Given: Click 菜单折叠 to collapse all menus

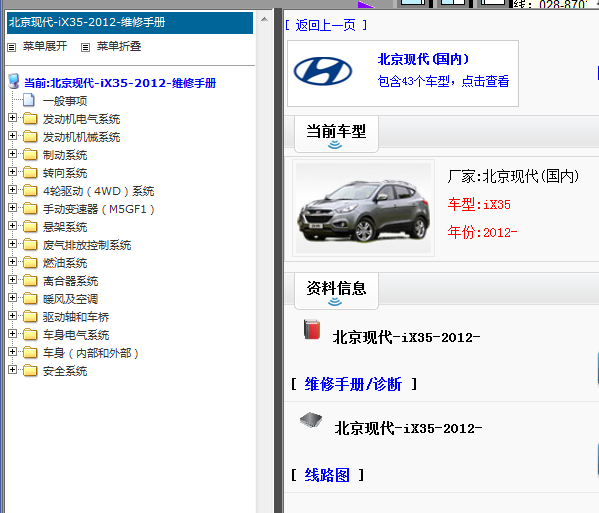Looking at the screenshot, I should click(119, 46).
